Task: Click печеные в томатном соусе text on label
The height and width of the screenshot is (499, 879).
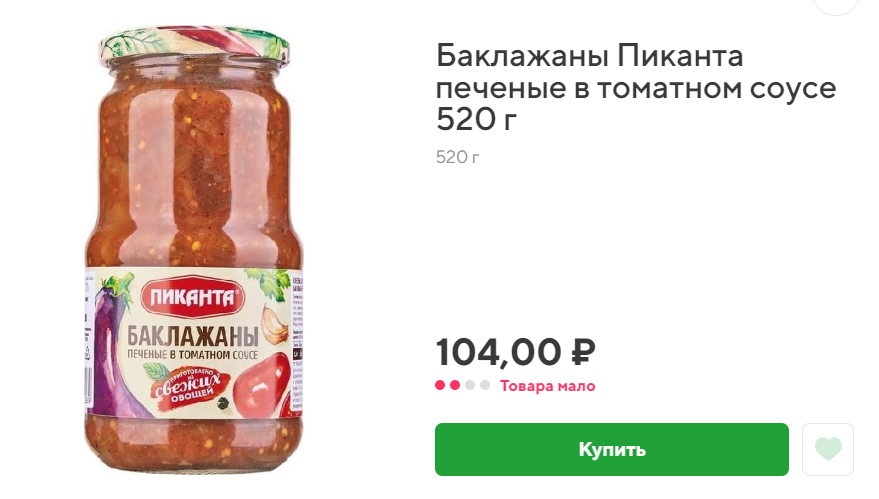Action: pyautogui.click(x=193, y=354)
